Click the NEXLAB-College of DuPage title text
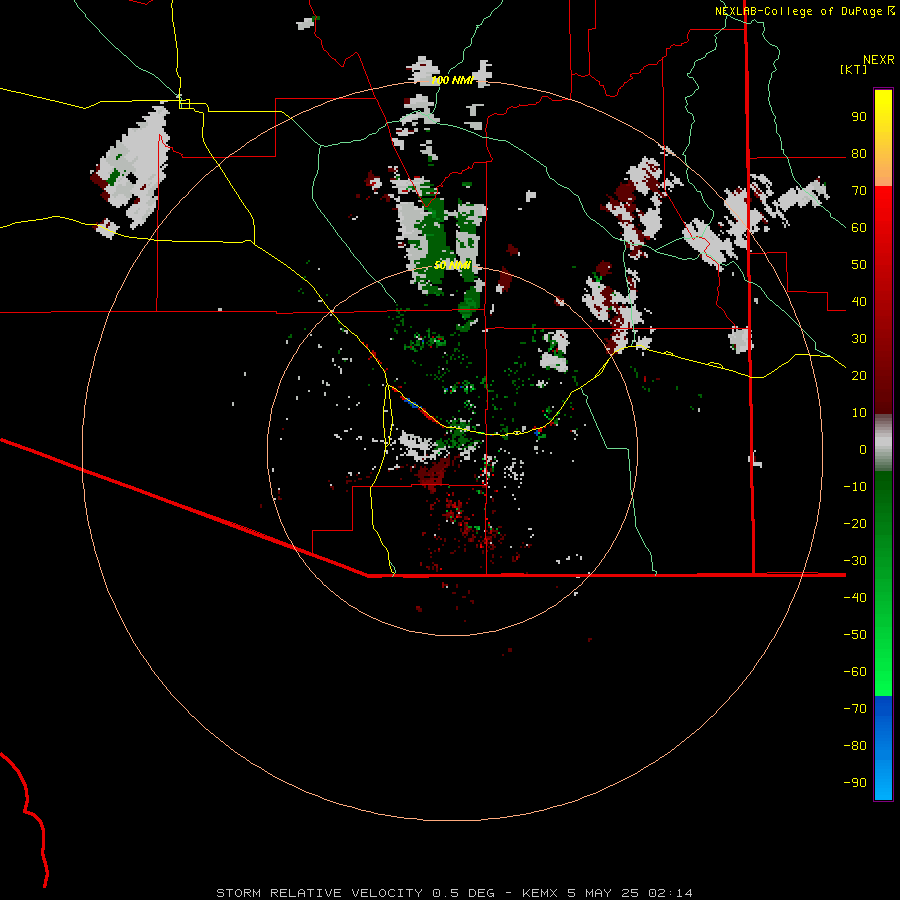The height and width of the screenshot is (900, 900). 800,11
